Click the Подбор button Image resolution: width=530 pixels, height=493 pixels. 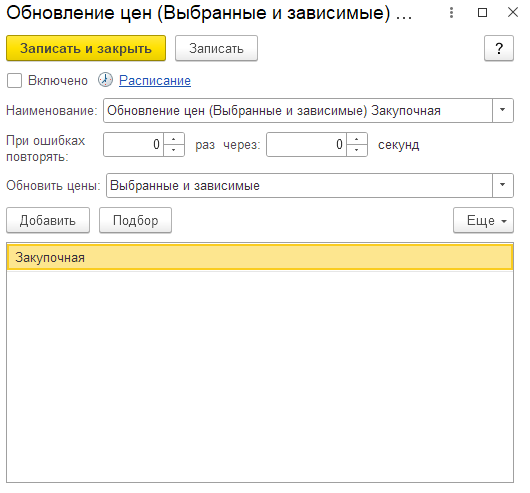pos(136,220)
